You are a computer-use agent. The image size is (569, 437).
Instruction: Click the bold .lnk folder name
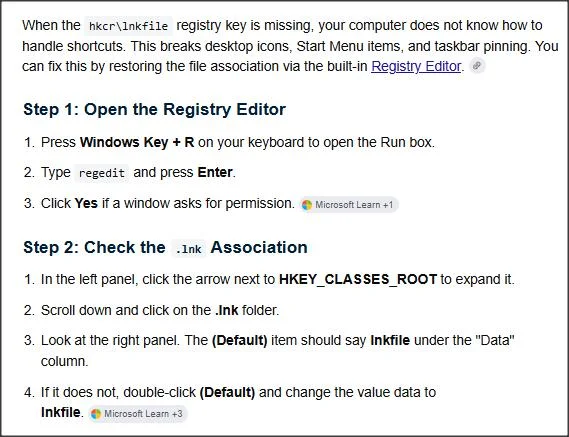pos(227,310)
